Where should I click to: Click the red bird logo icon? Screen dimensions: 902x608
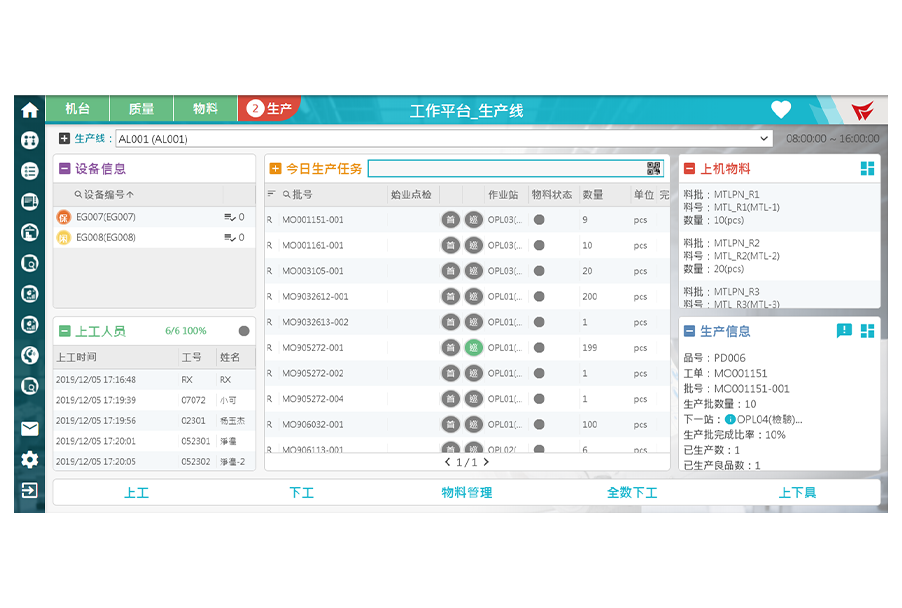click(862, 110)
